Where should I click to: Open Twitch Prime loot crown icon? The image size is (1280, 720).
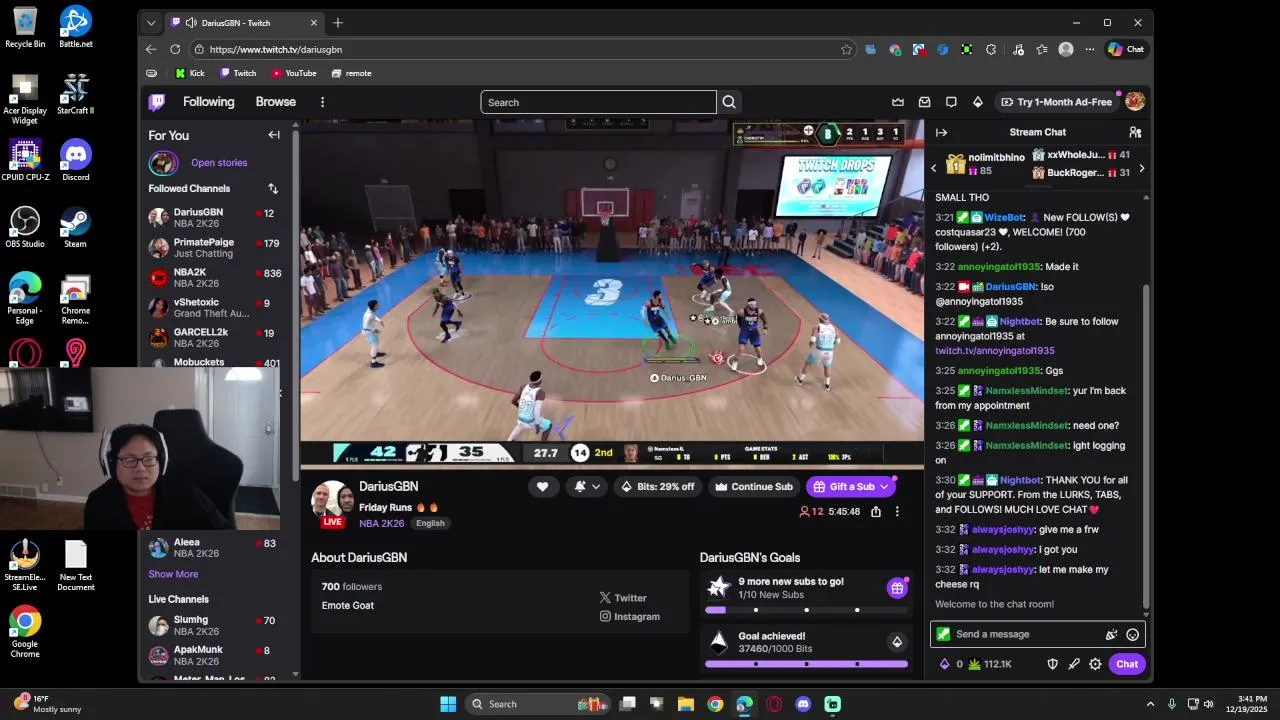tap(898, 102)
